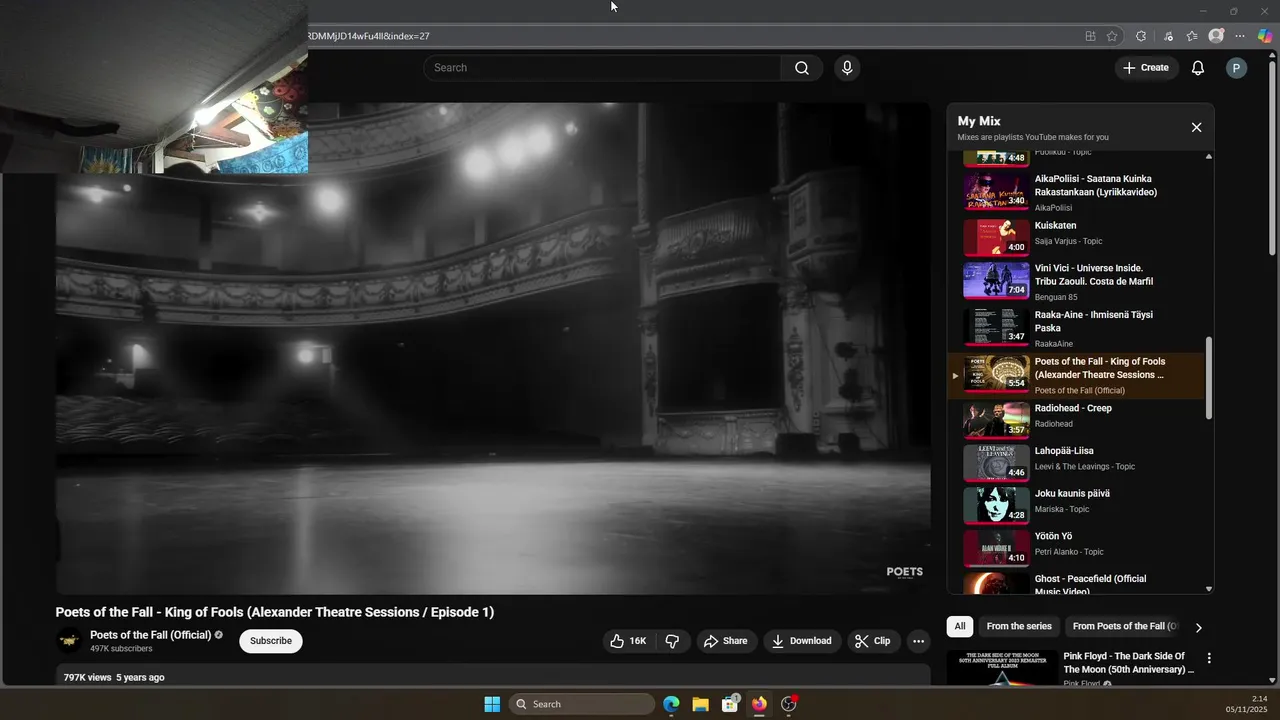Screen dimensions: 1280x720
Task: Open the Poets of the Fall channel avatar
Action: 69,641
